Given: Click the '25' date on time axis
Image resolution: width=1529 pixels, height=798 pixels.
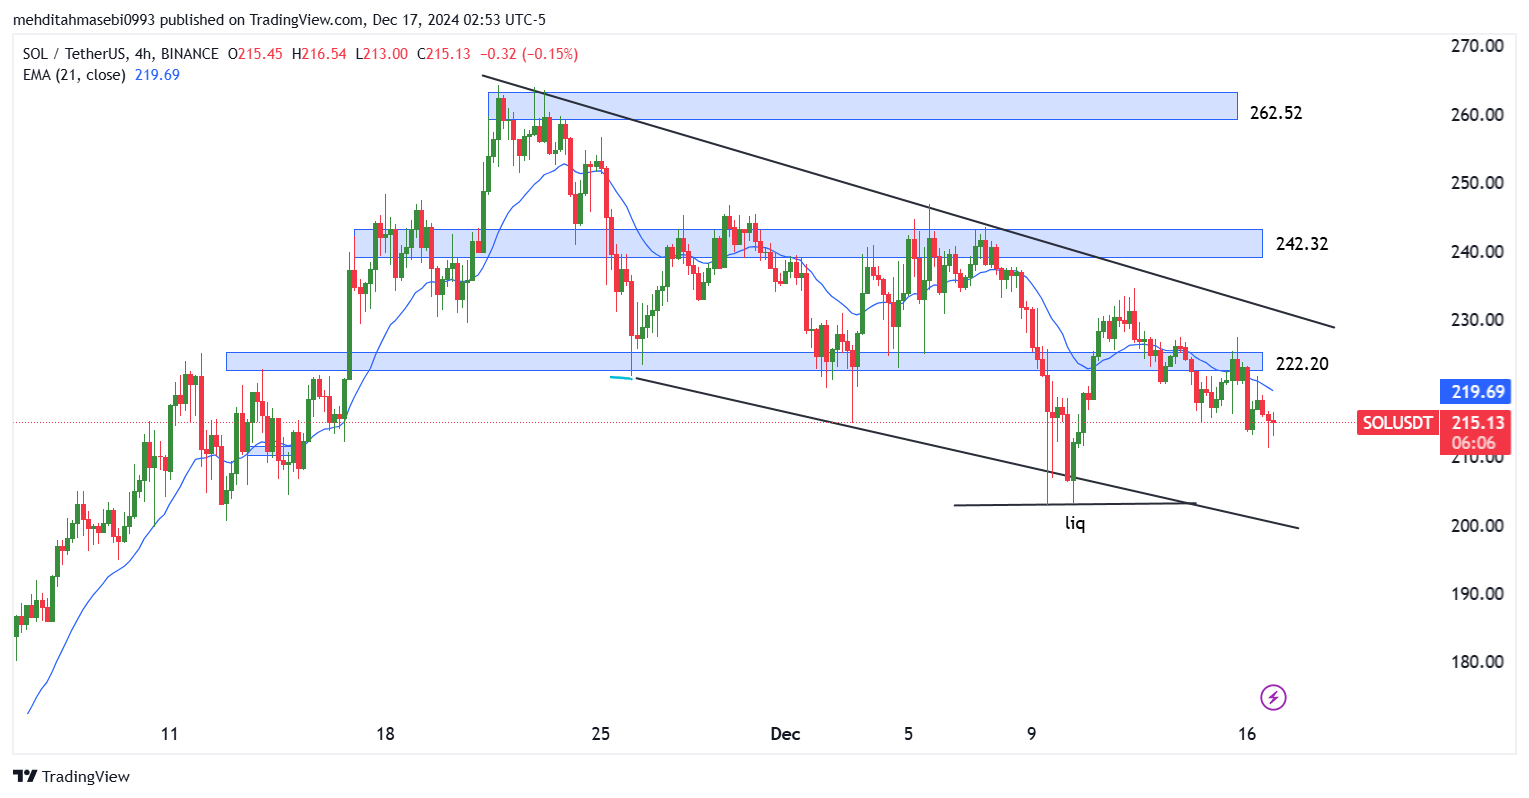Looking at the screenshot, I should (600, 734).
